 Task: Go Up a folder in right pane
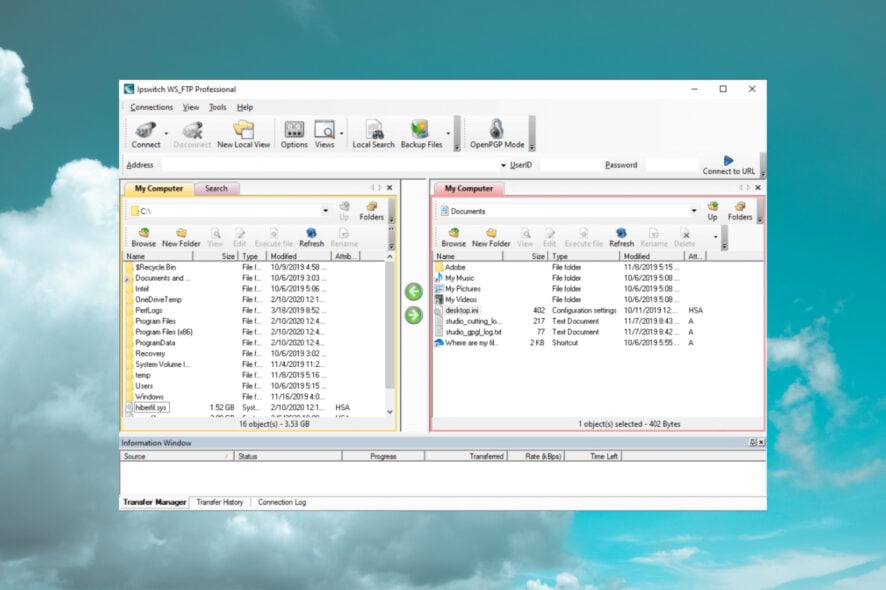[713, 211]
